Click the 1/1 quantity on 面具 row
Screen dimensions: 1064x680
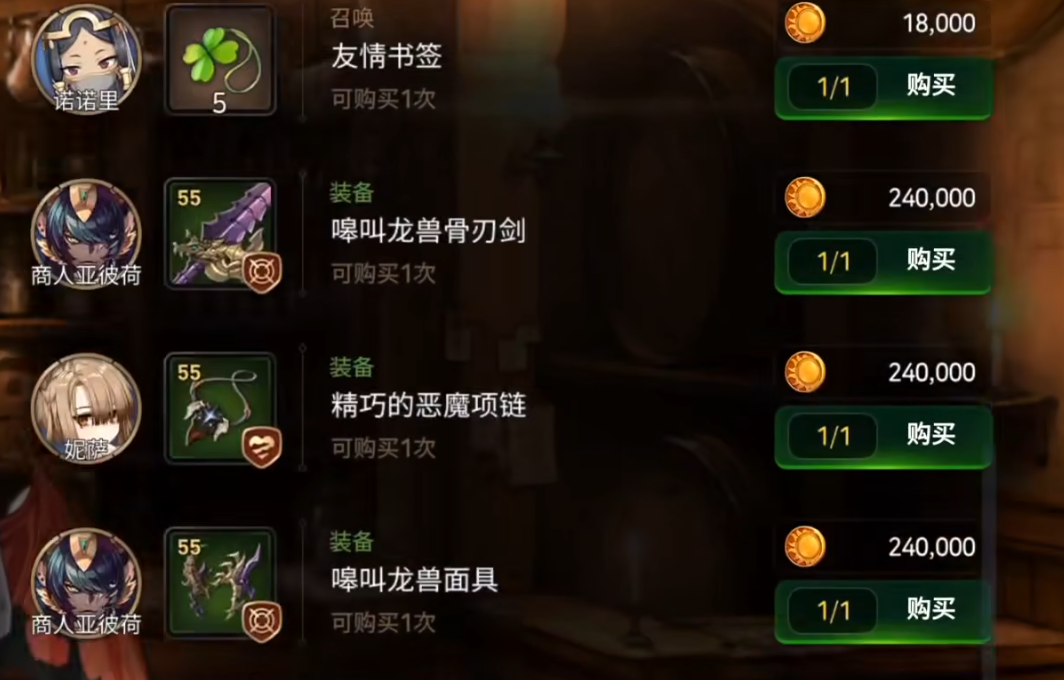(x=833, y=611)
